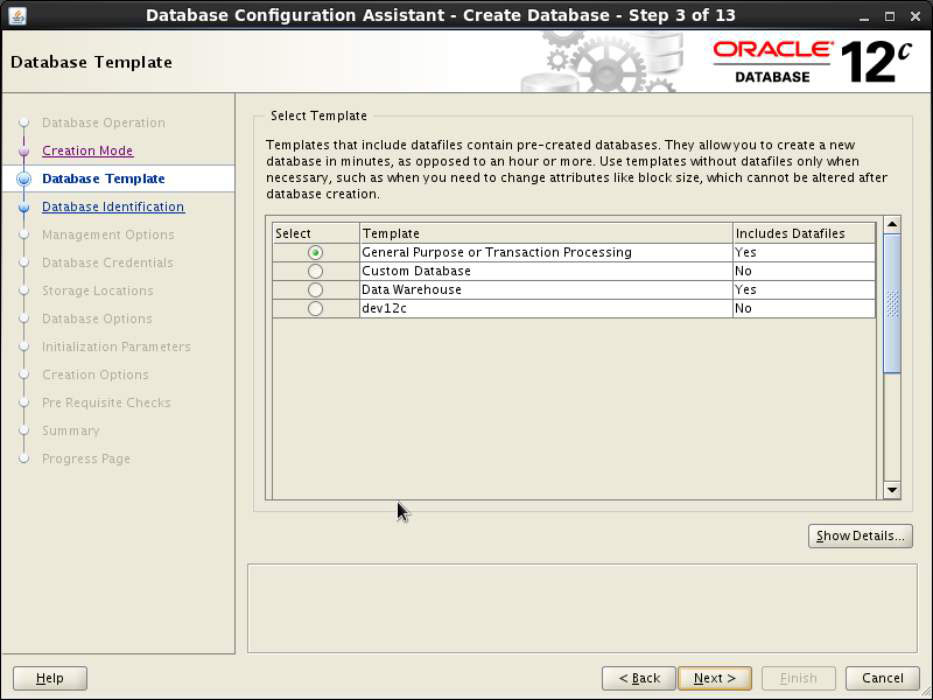Click the Java icon in title bar
This screenshot has height=700, width=933.
coord(19,15)
